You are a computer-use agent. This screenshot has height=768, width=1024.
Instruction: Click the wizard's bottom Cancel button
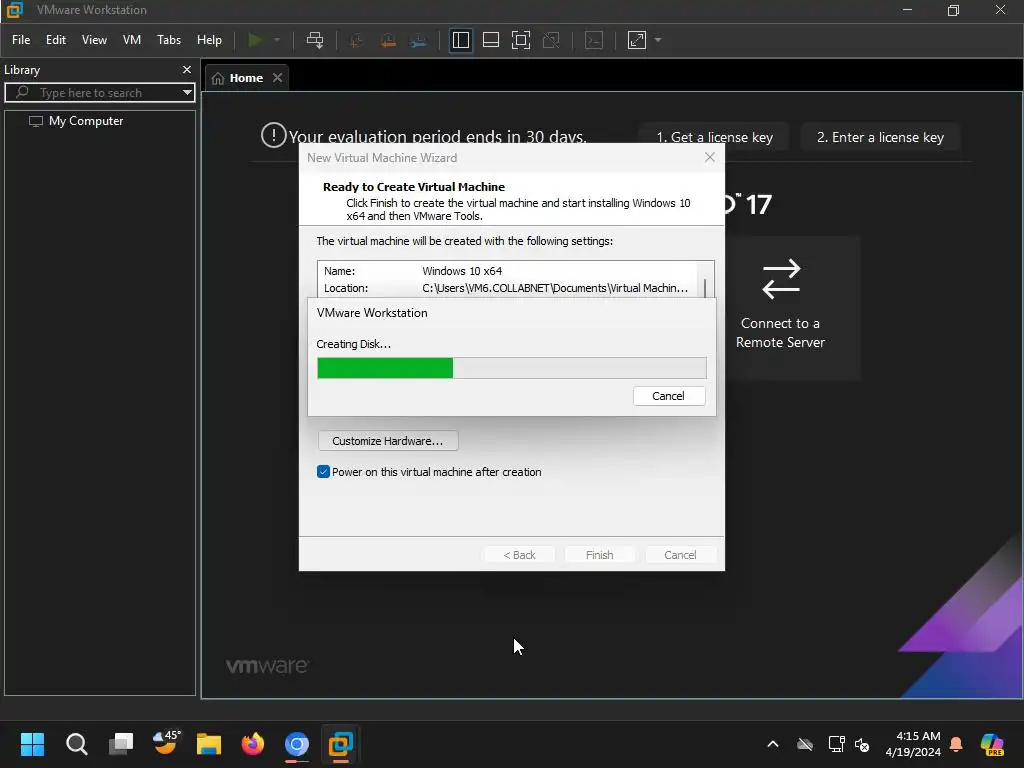click(680, 554)
